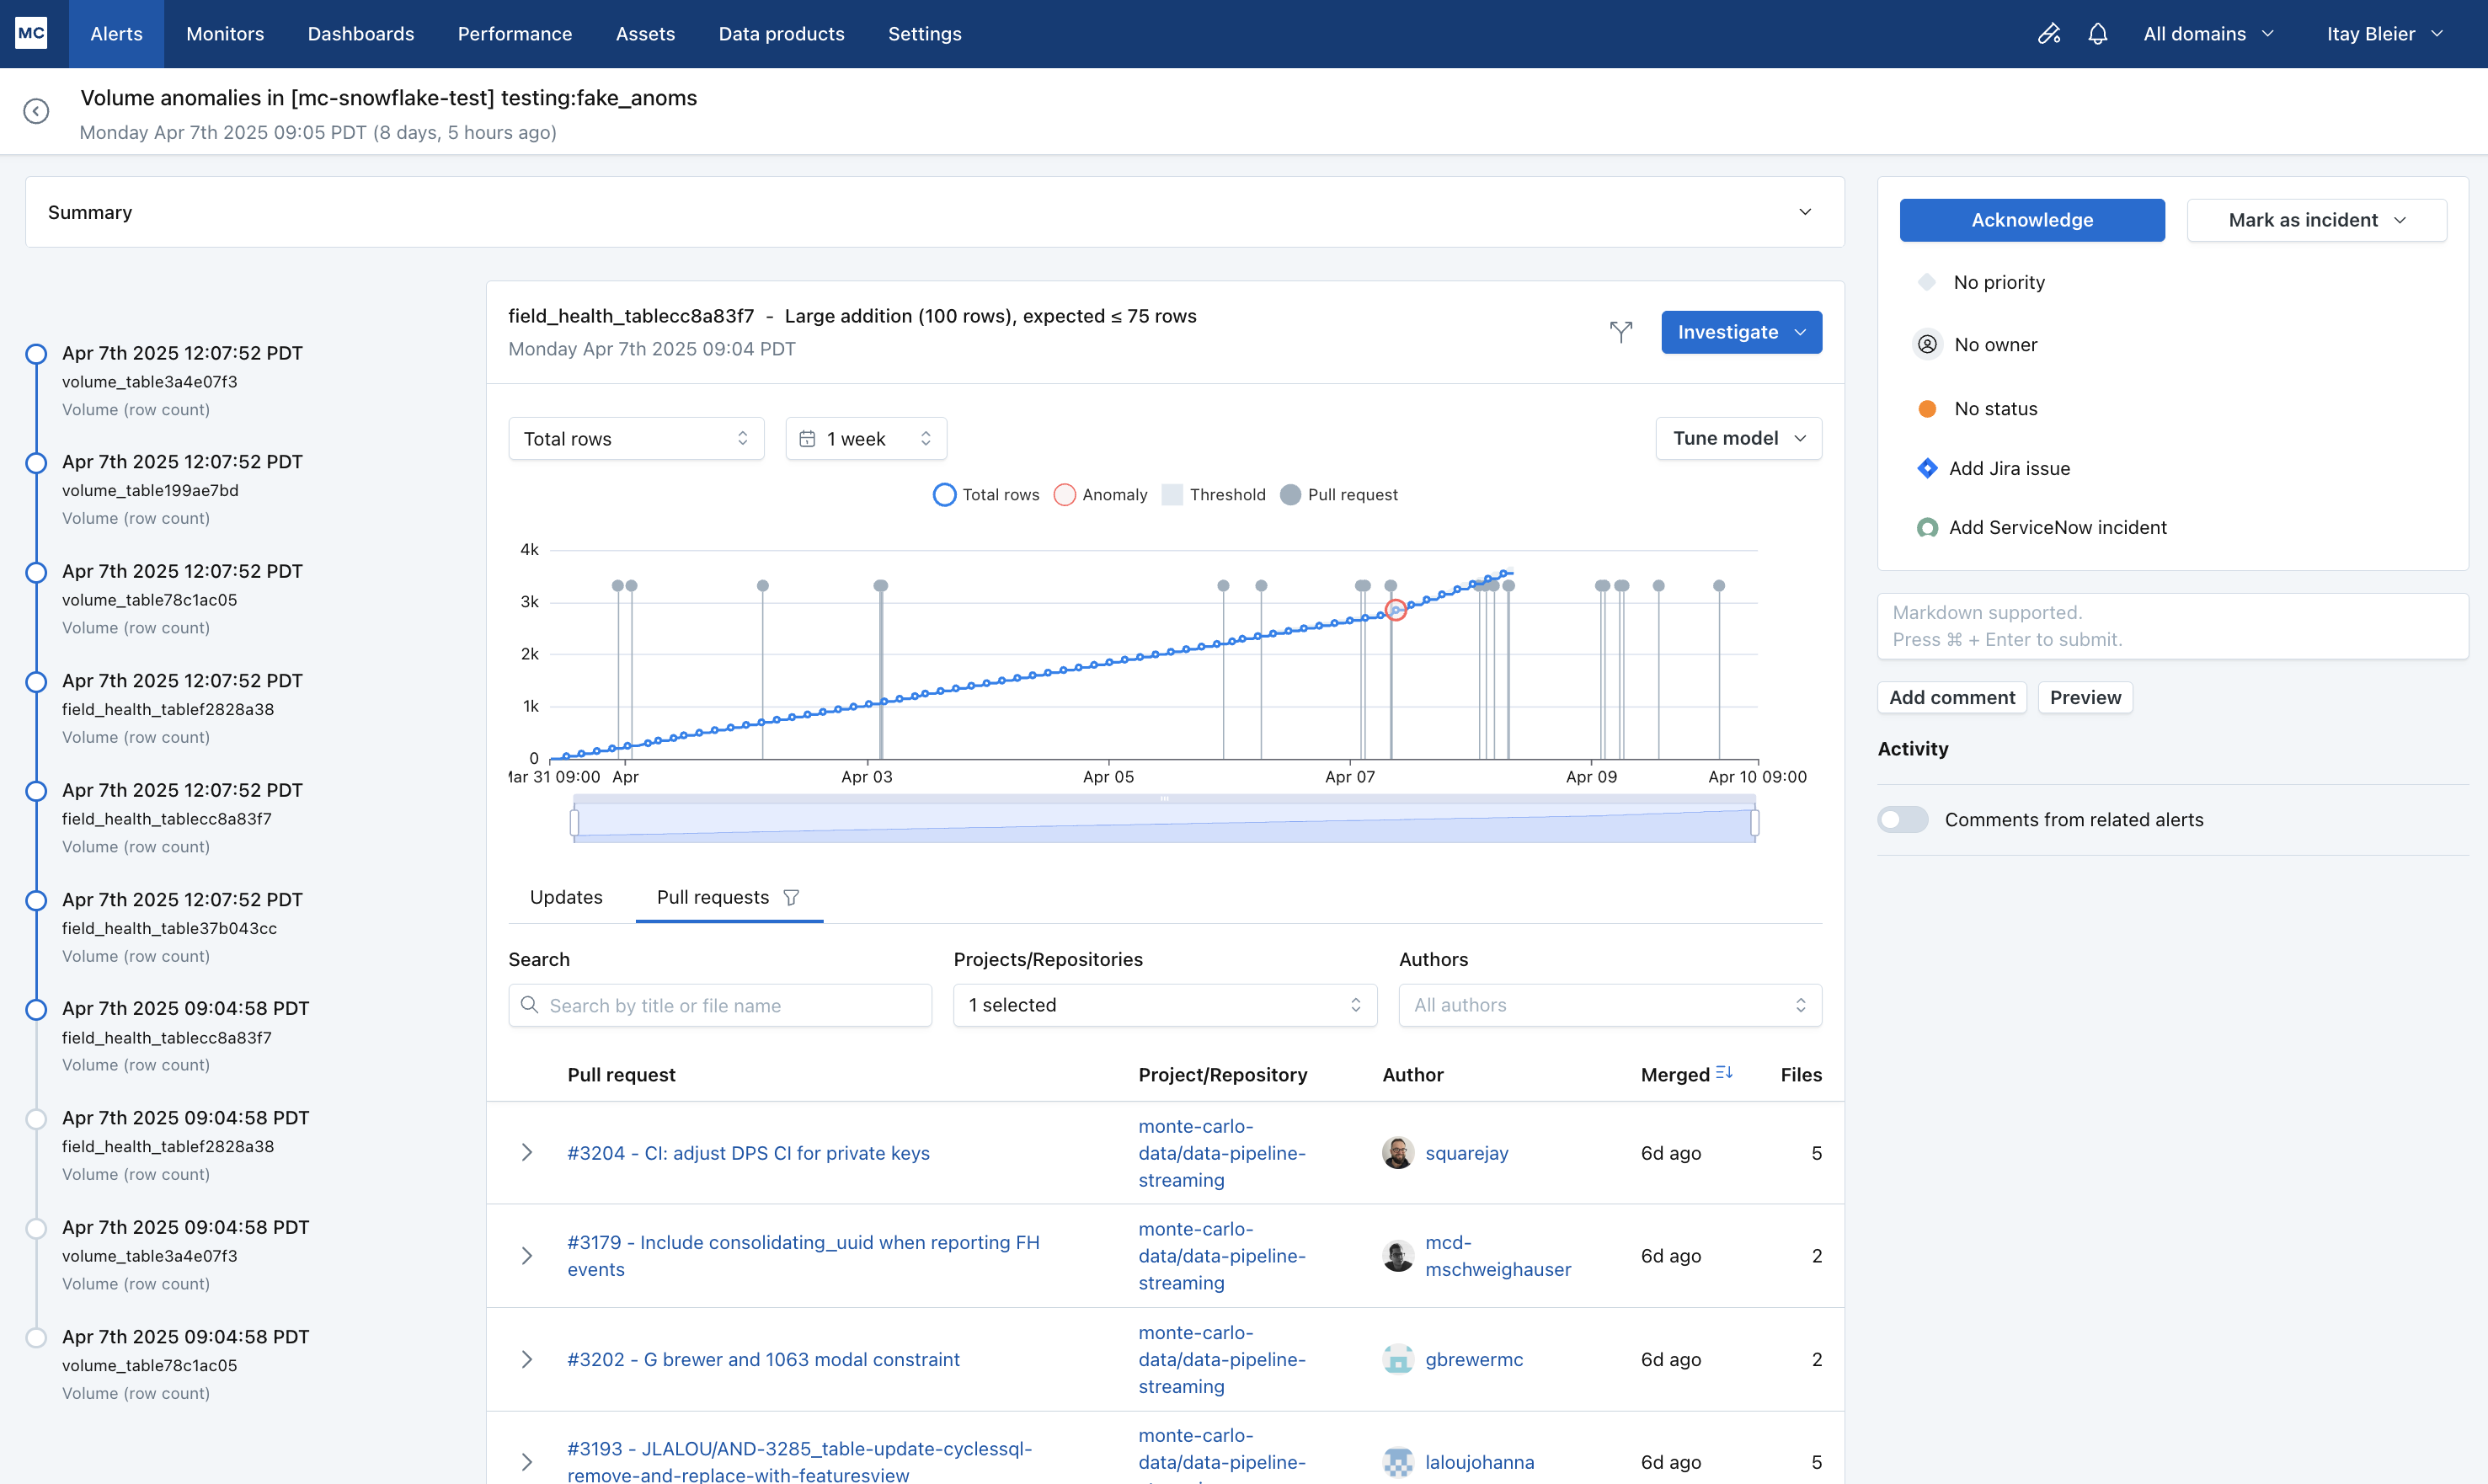Click the Add Jira issue diamond icon
The height and width of the screenshot is (1484, 2488).
click(1927, 468)
